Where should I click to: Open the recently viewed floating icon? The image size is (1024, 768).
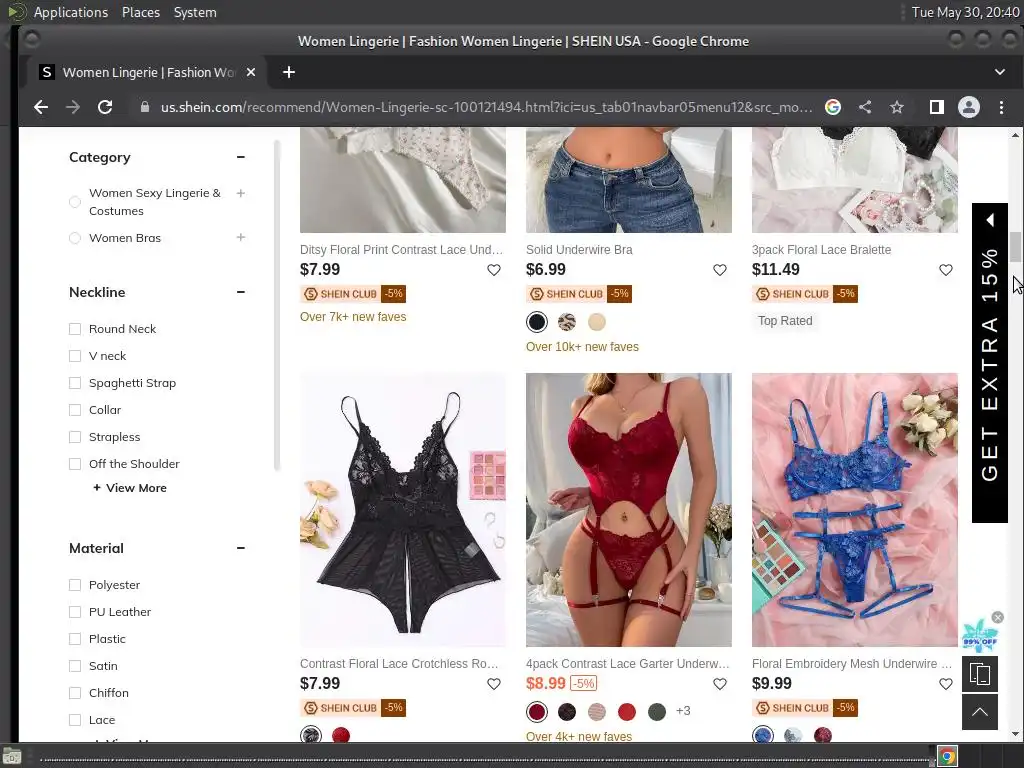click(980, 674)
